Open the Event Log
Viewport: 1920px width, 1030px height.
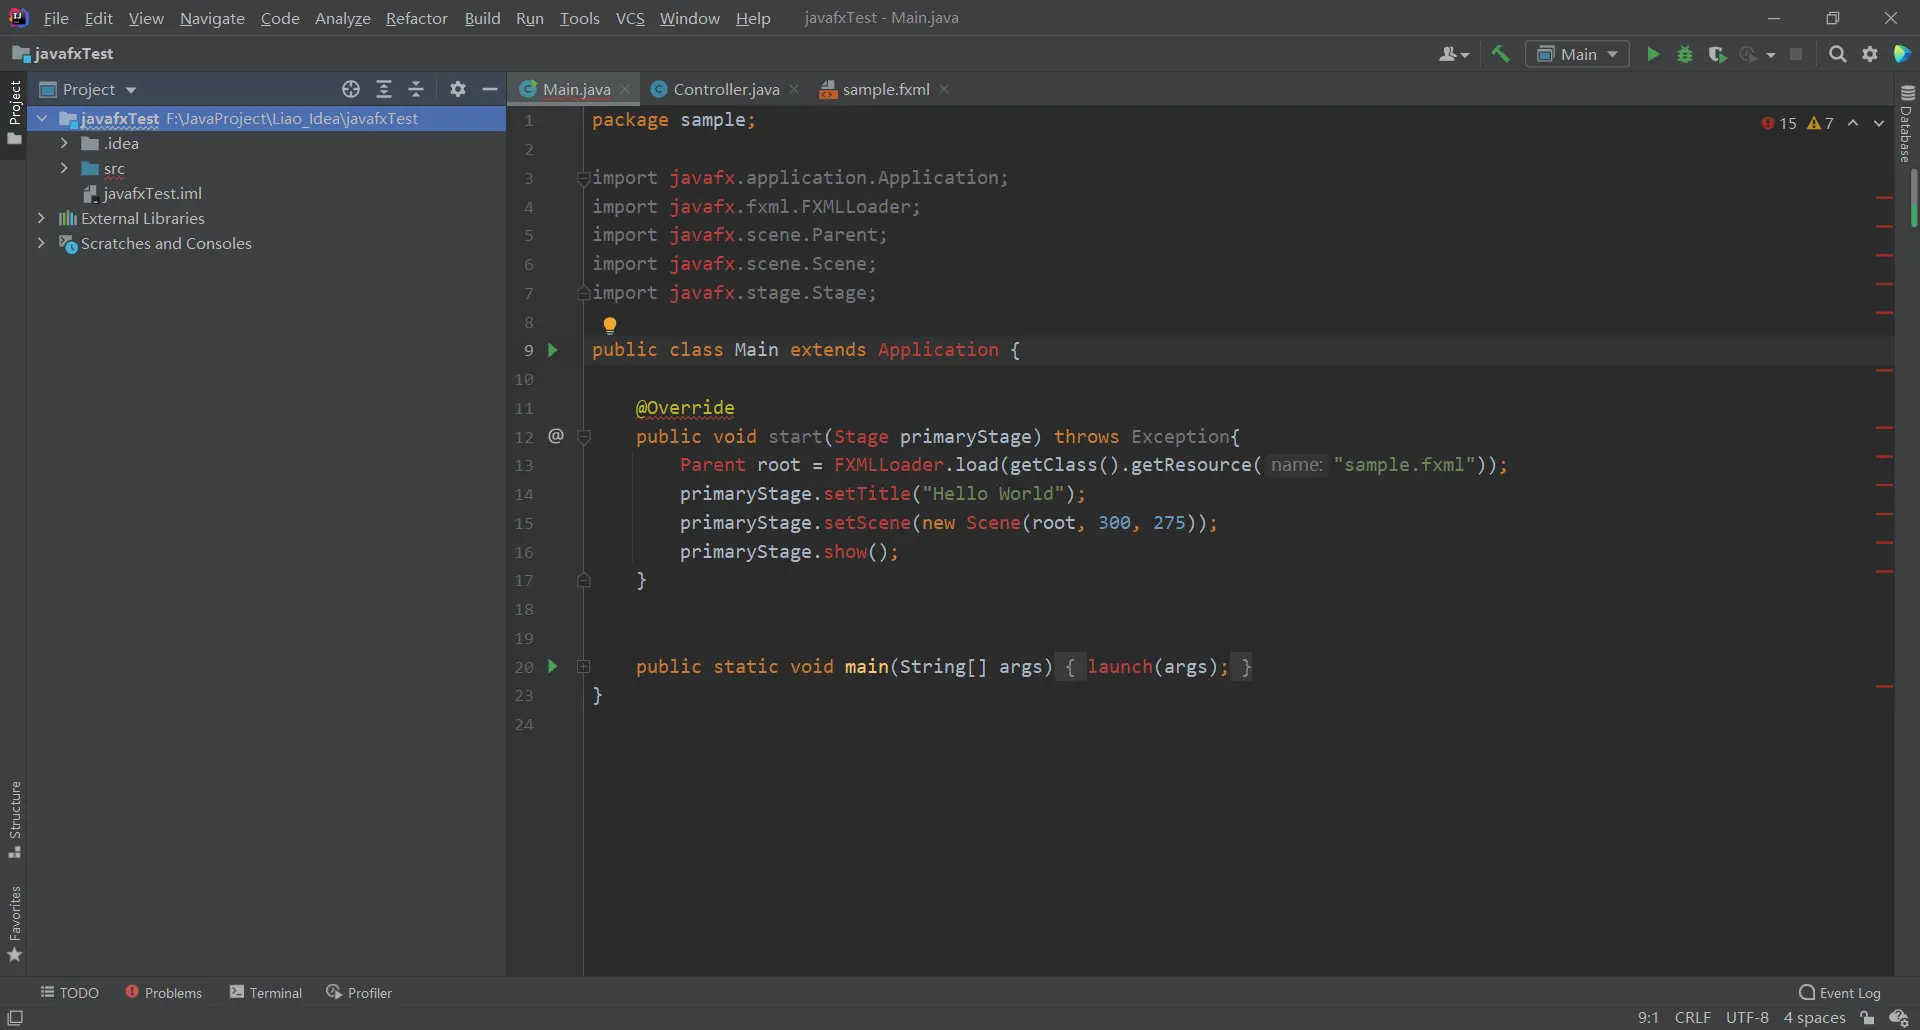1840,992
